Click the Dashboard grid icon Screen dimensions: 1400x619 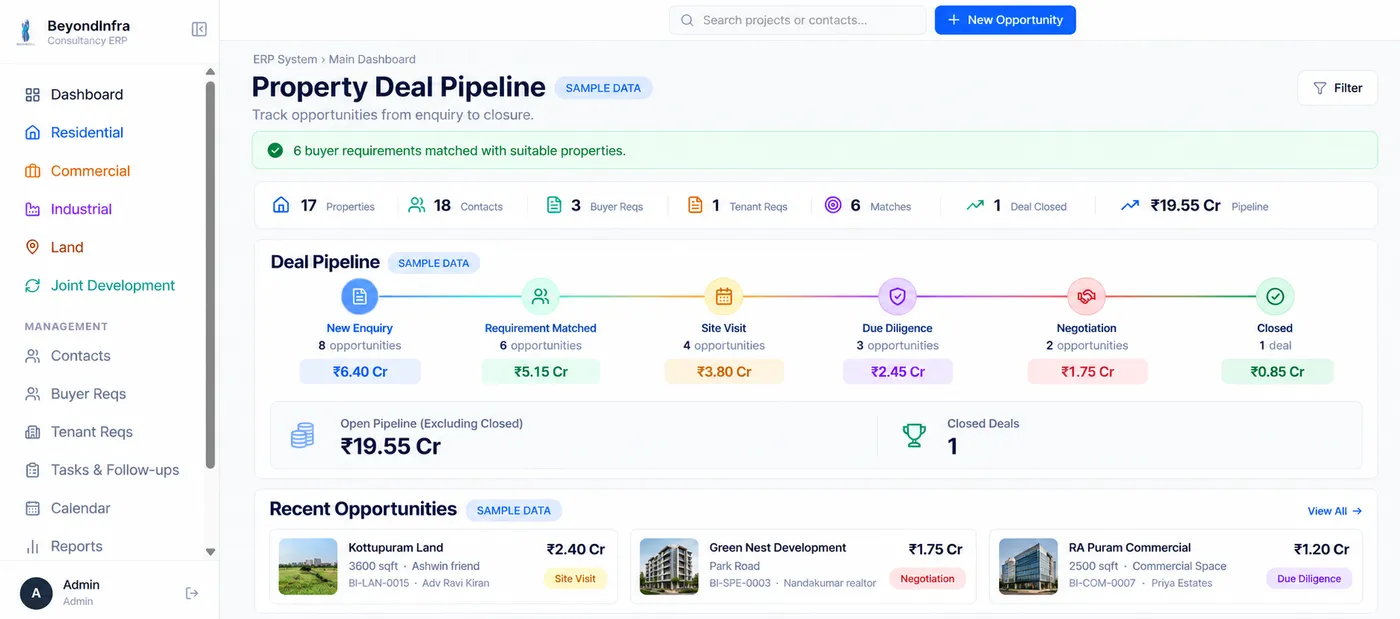(x=32, y=95)
